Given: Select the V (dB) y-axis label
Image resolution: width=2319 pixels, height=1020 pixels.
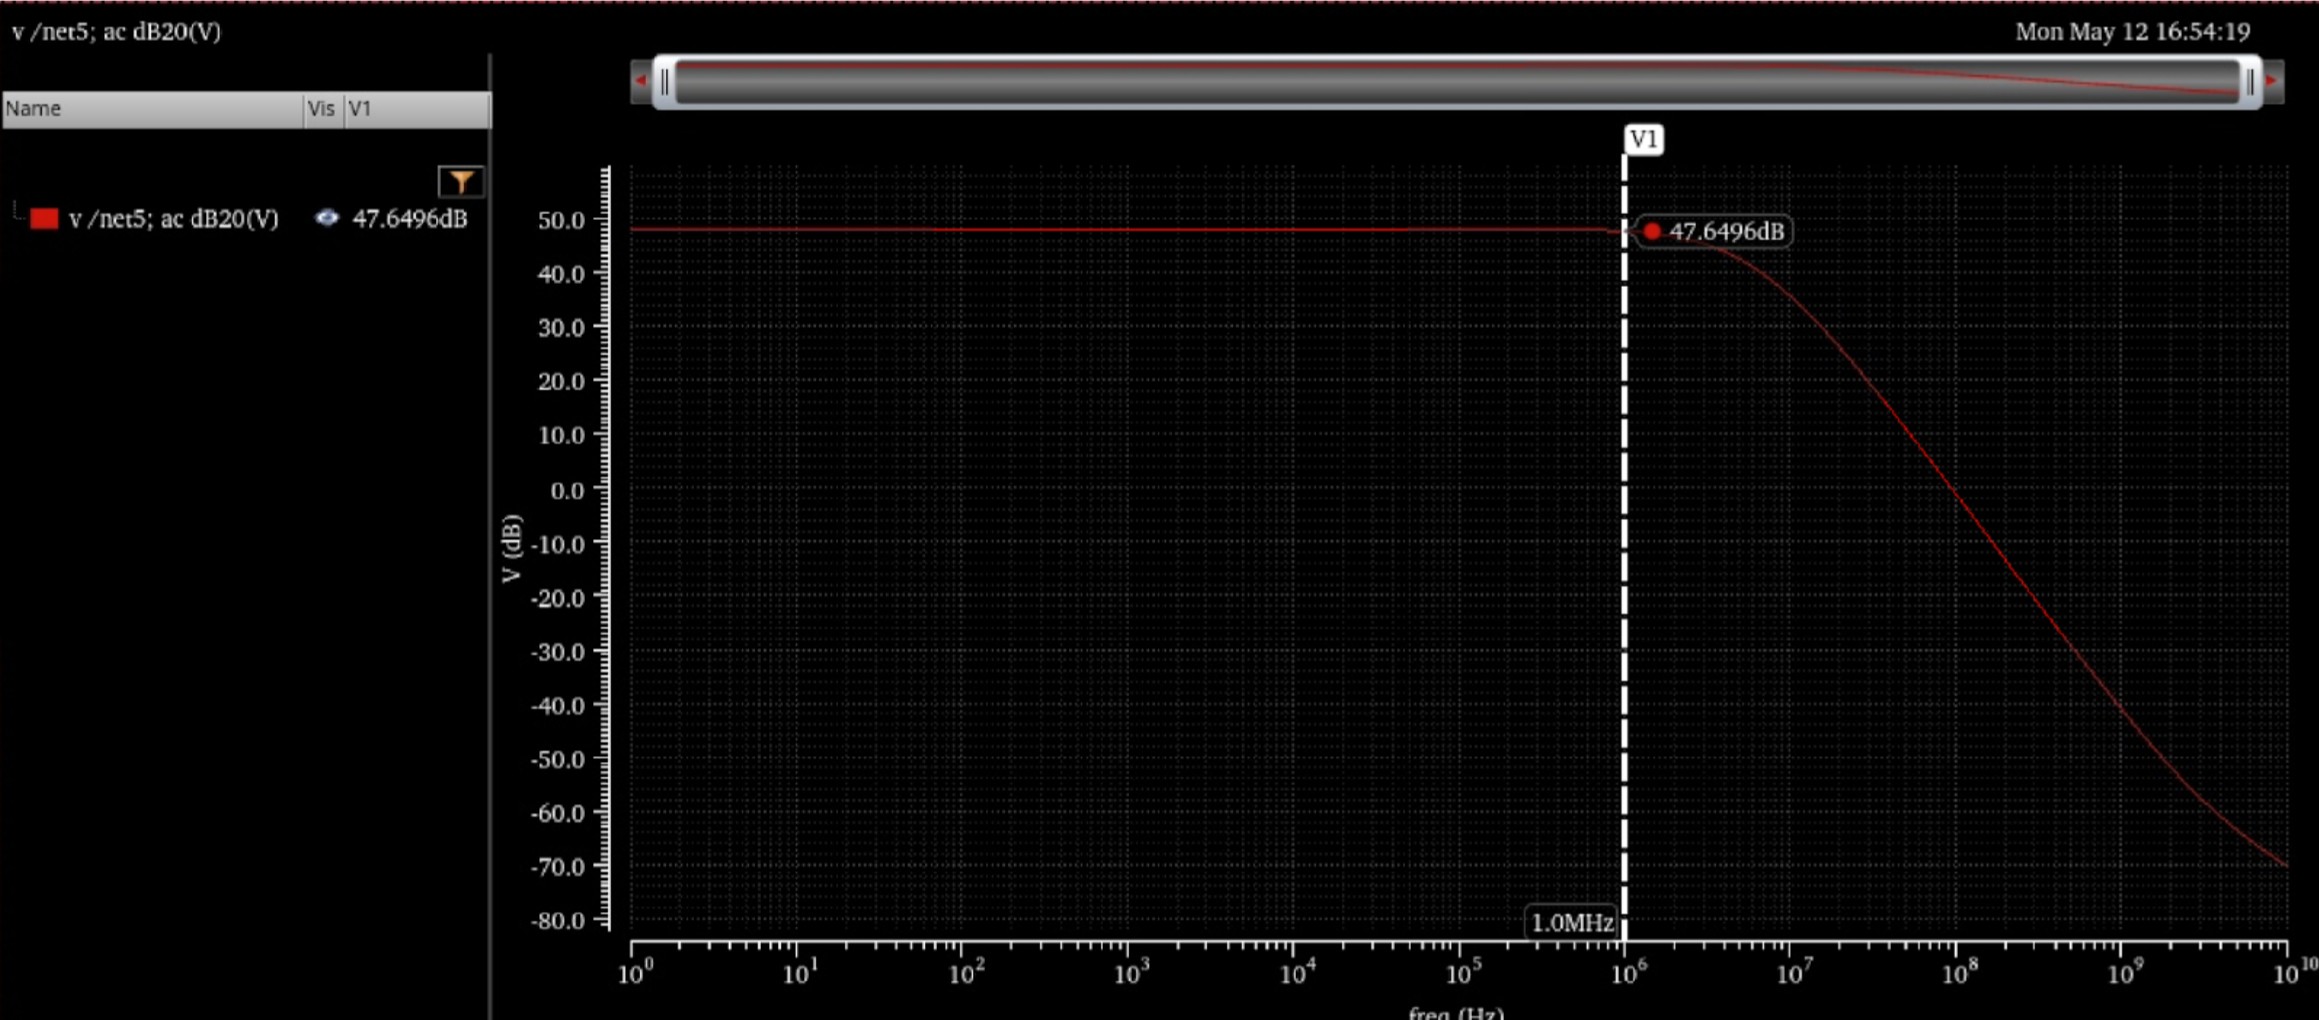Looking at the screenshot, I should tap(512, 548).
